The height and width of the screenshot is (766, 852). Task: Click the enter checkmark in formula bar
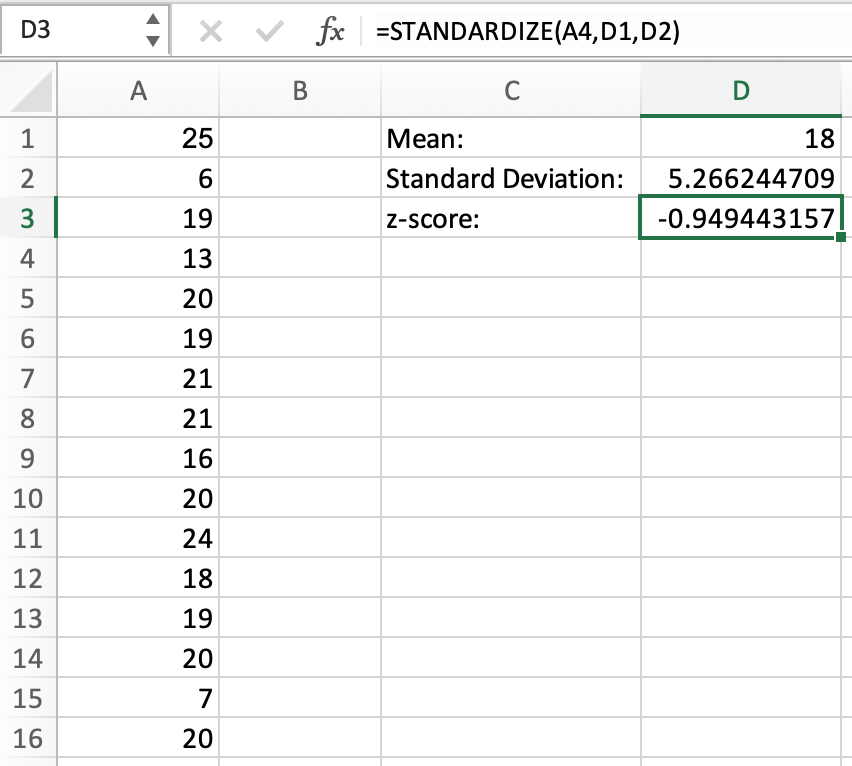click(268, 32)
